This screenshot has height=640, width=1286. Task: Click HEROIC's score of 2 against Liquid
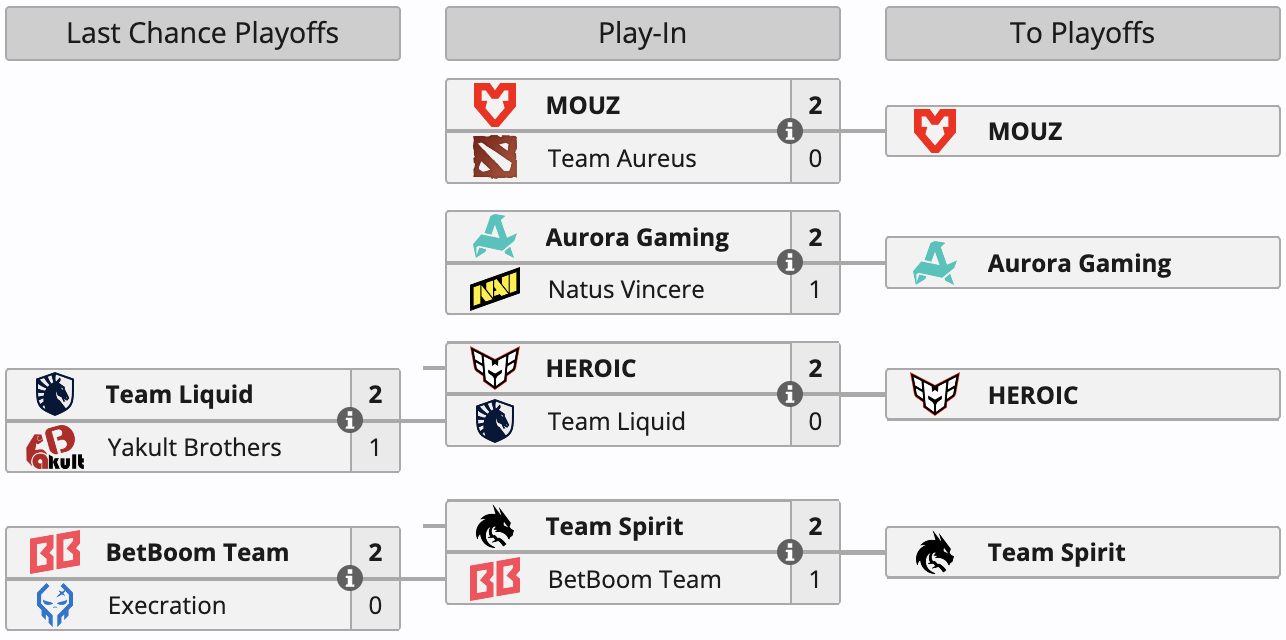pyautogui.click(x=815, y=368)
